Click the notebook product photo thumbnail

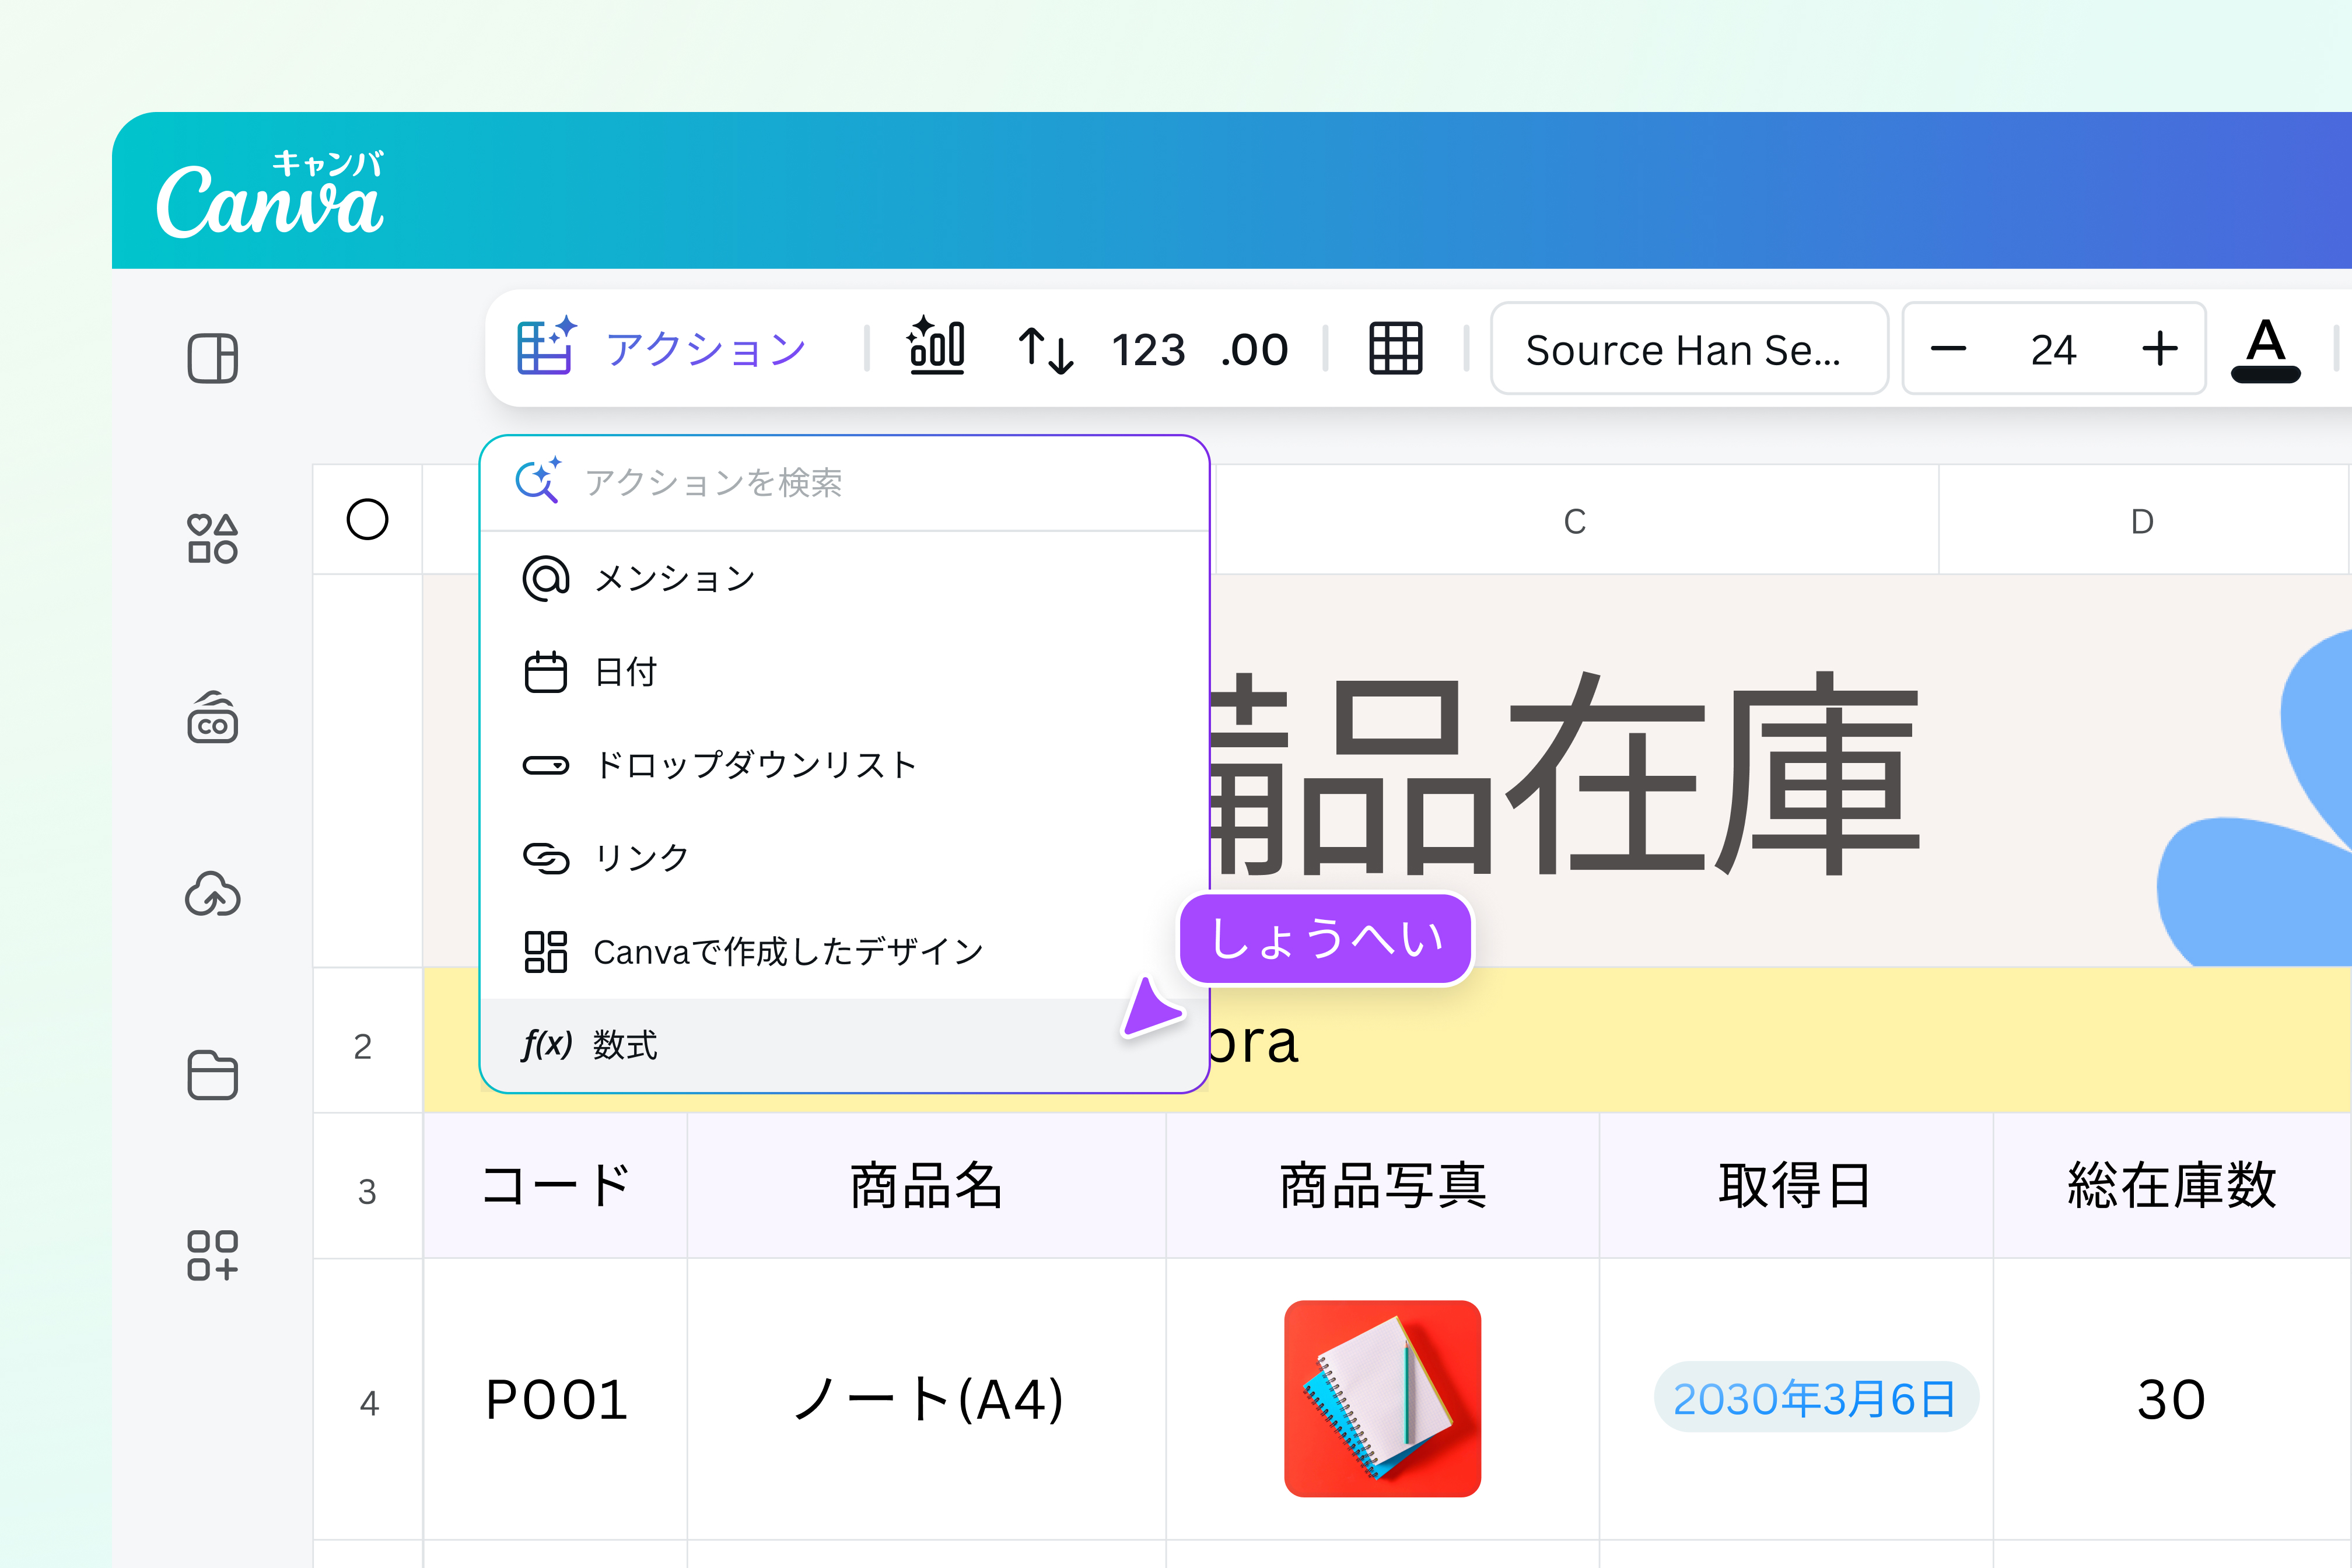(x=1383, y=1399)
